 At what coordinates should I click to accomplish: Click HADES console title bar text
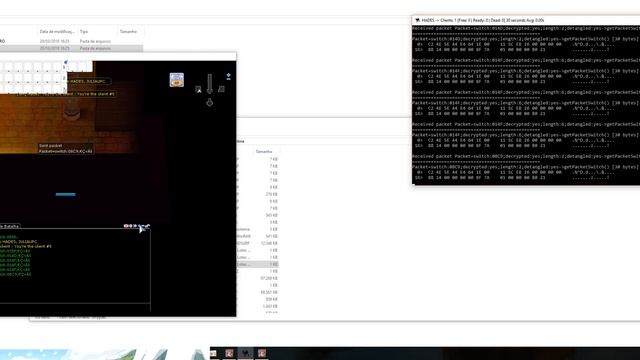[x=483, y=20]
